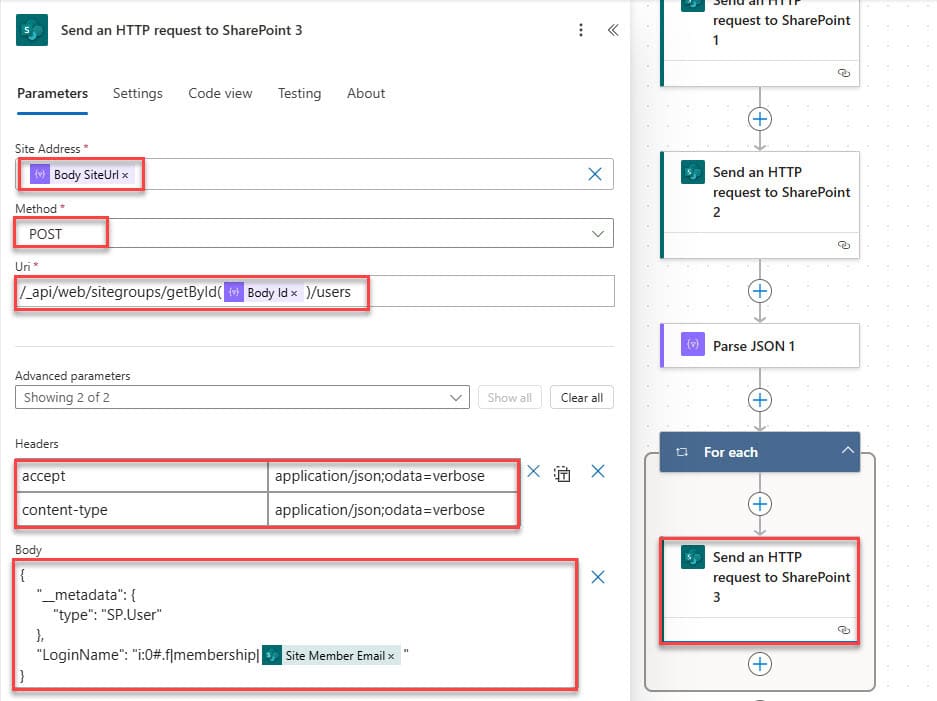Remove the Site Member Email token
This screenshot has width=937, height=701.
(391, 656)
